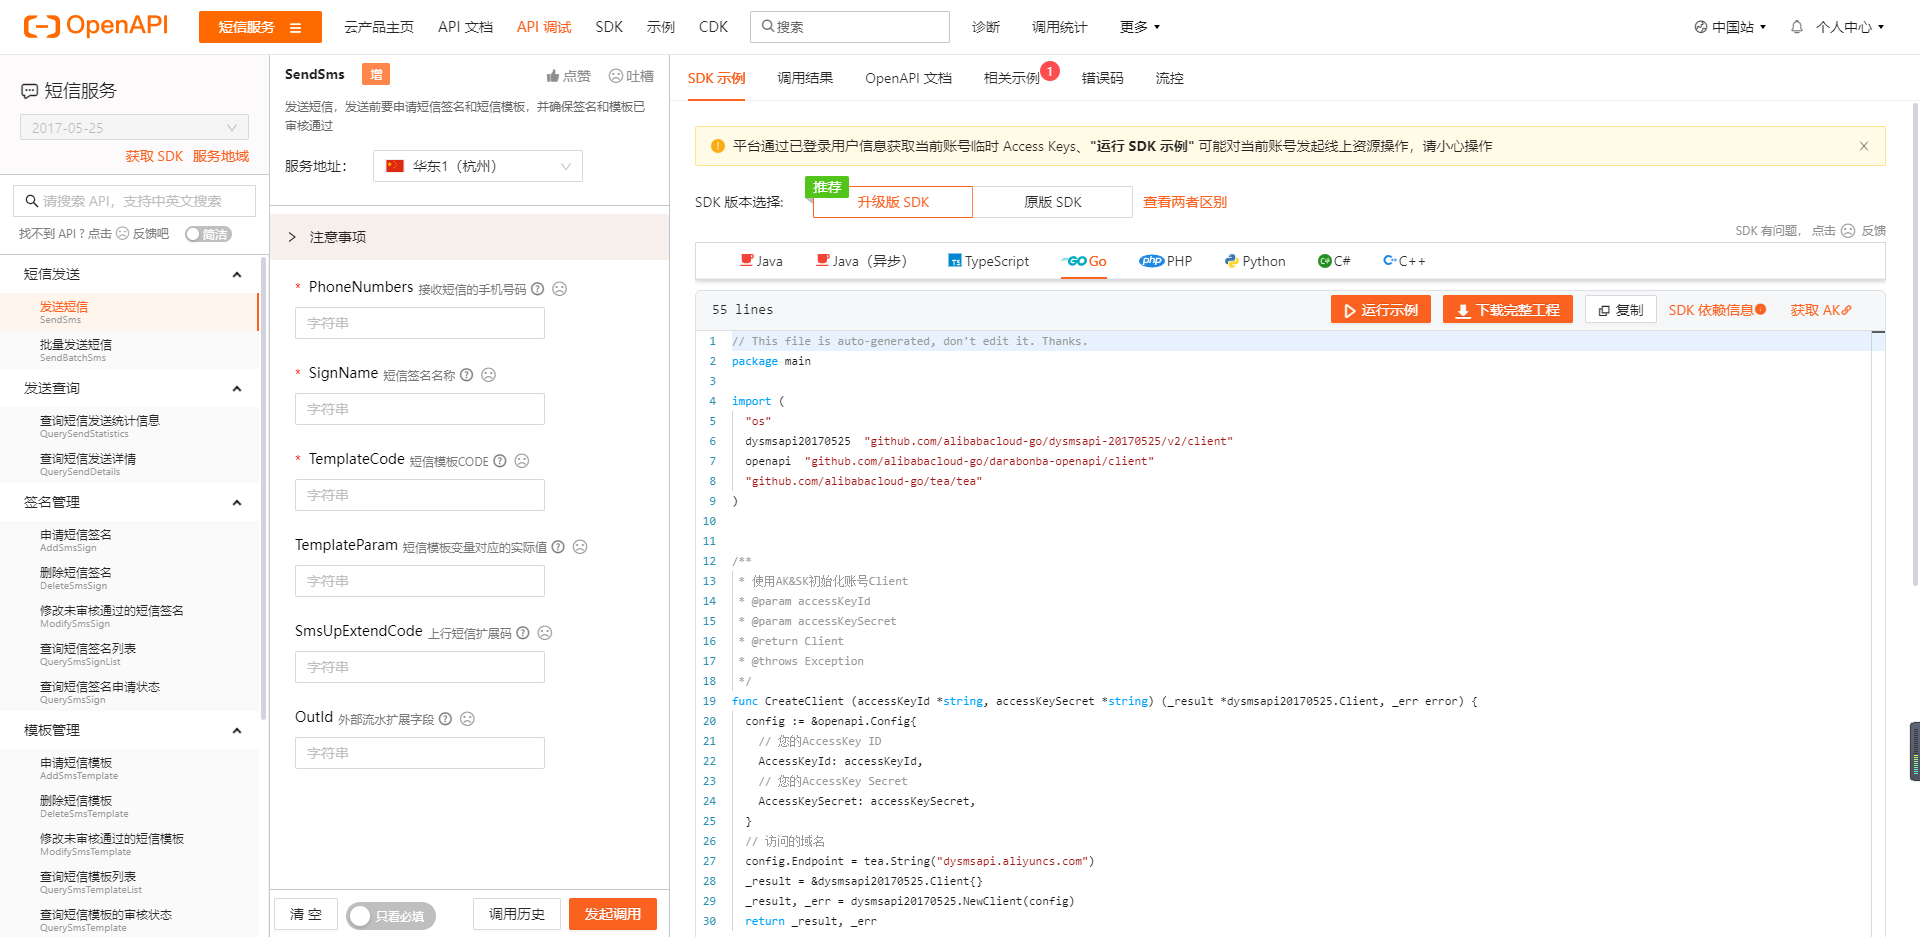This screenshot has height=937, width=1920.
Task: Choose the 原版 SDK option
Action: (x=1053, y=202)
